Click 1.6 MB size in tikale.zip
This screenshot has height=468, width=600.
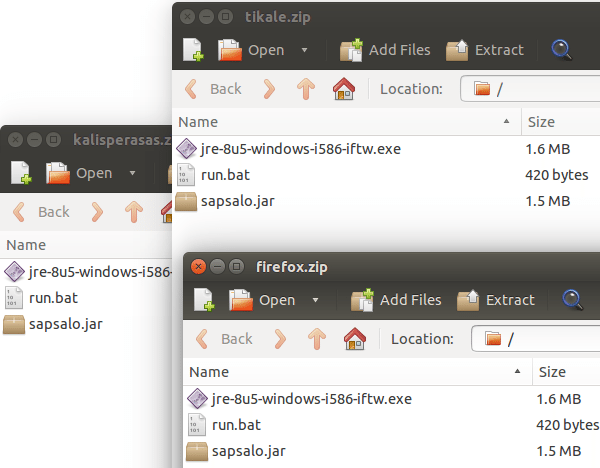[548, 149]
